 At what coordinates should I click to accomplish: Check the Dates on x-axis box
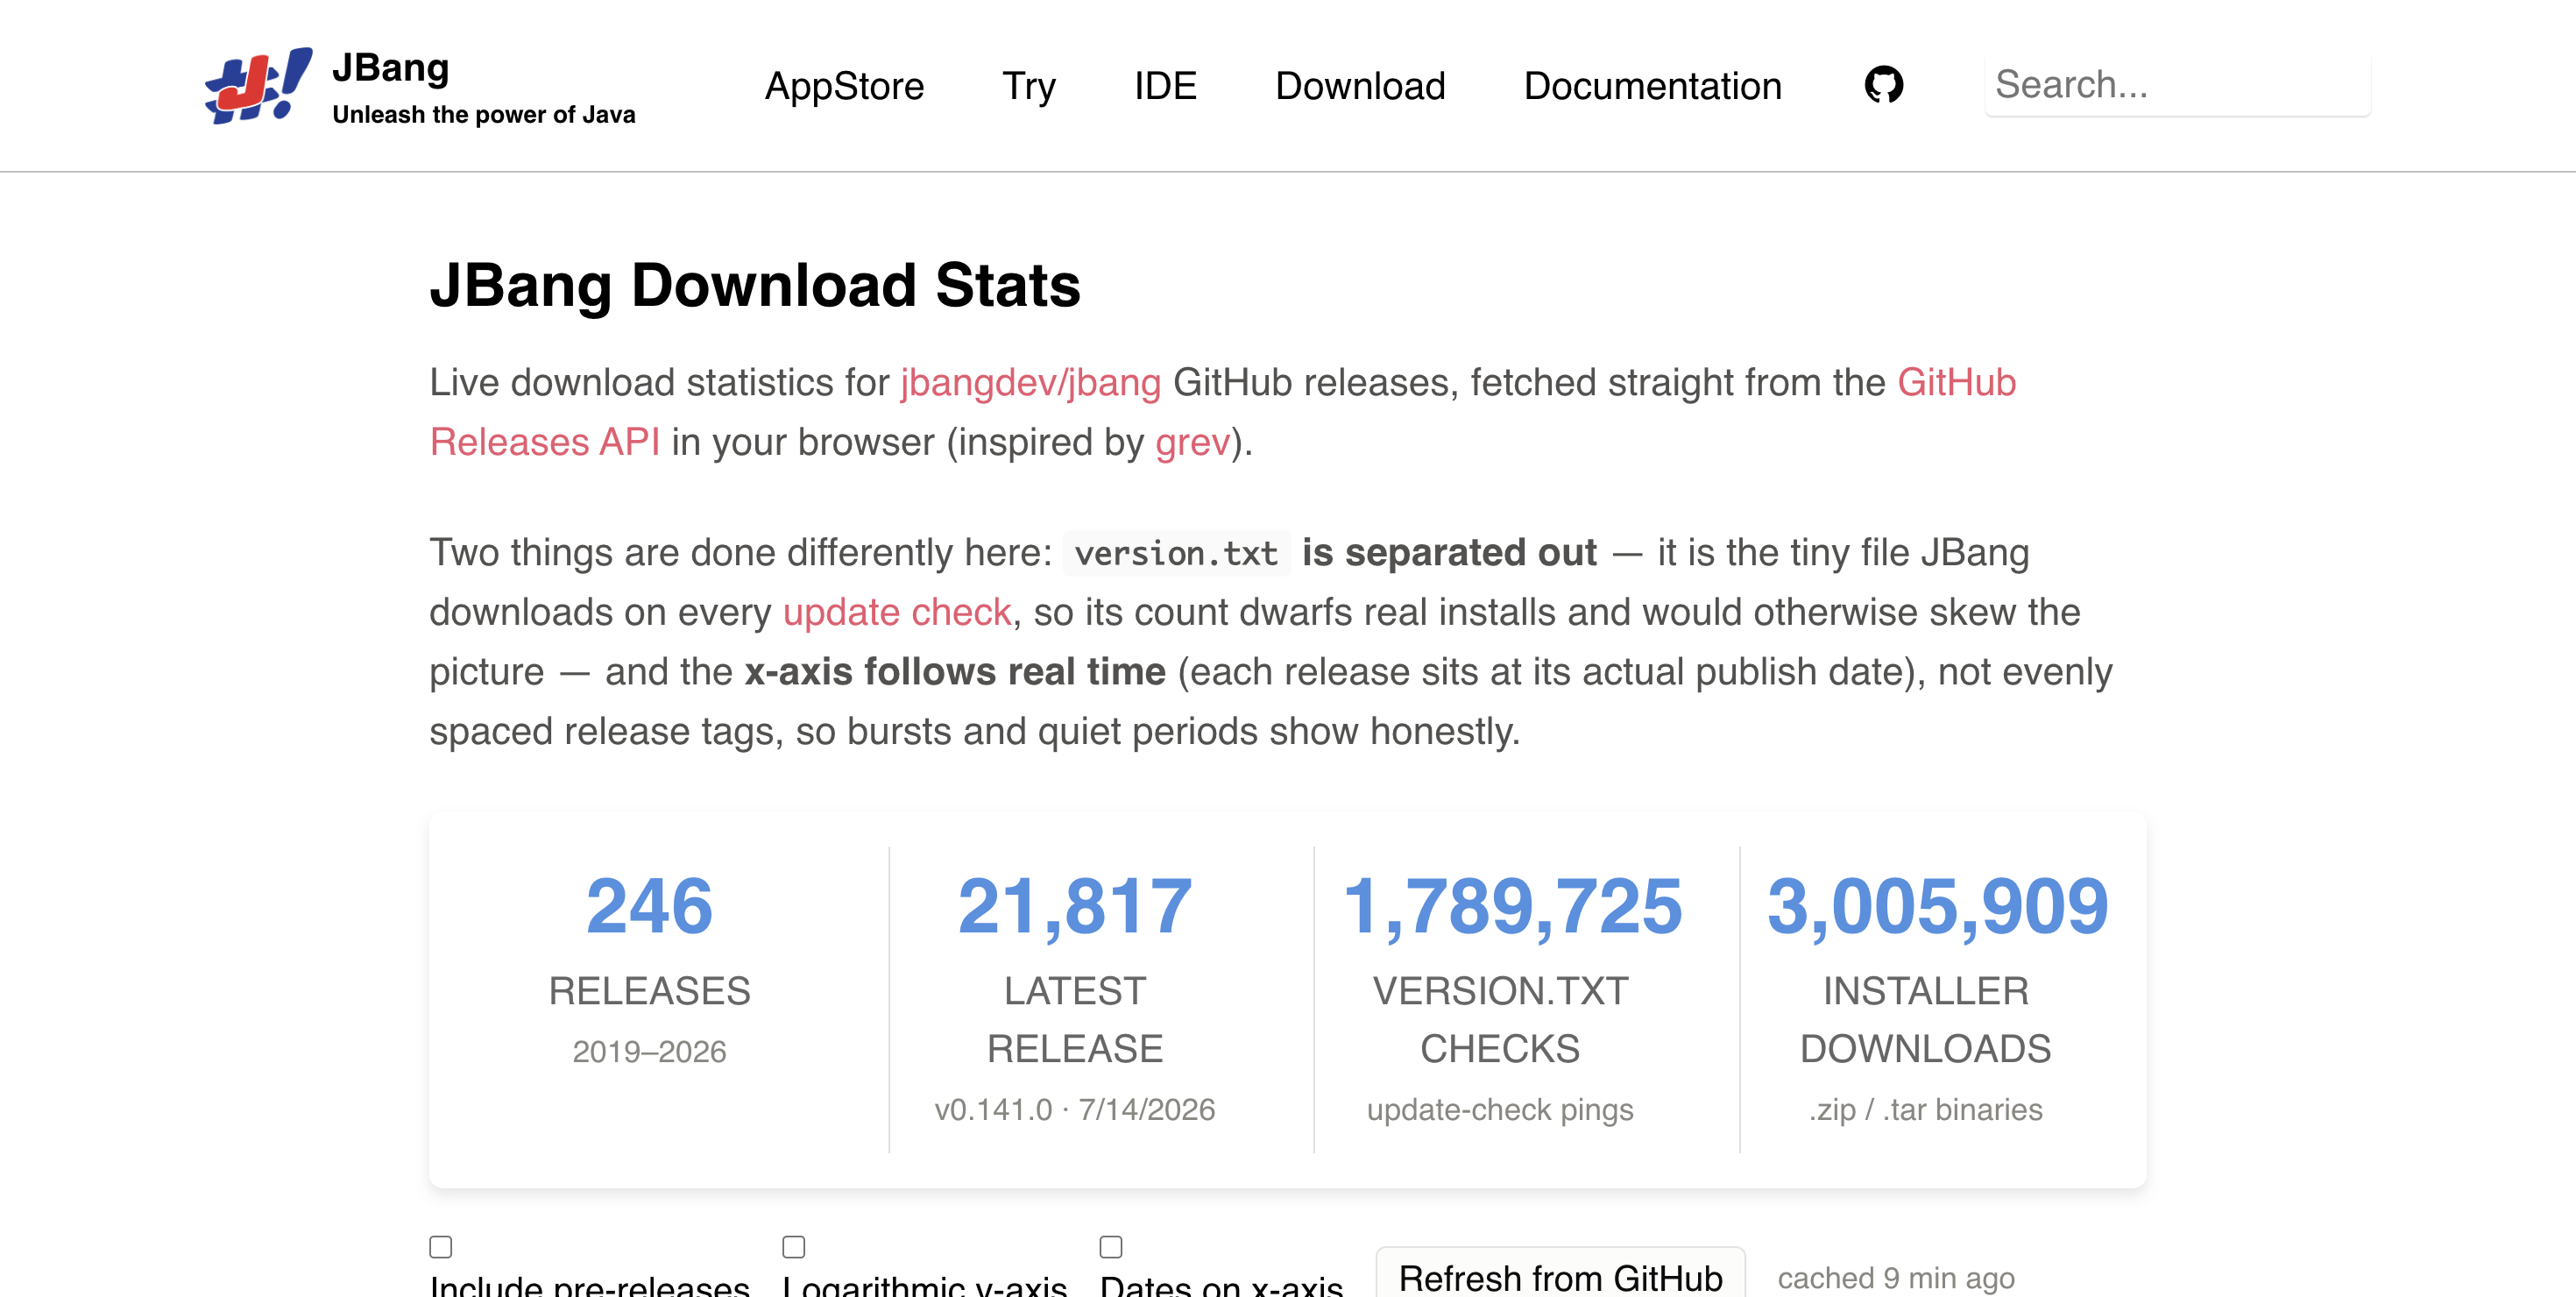[x=1111, y=1246]
